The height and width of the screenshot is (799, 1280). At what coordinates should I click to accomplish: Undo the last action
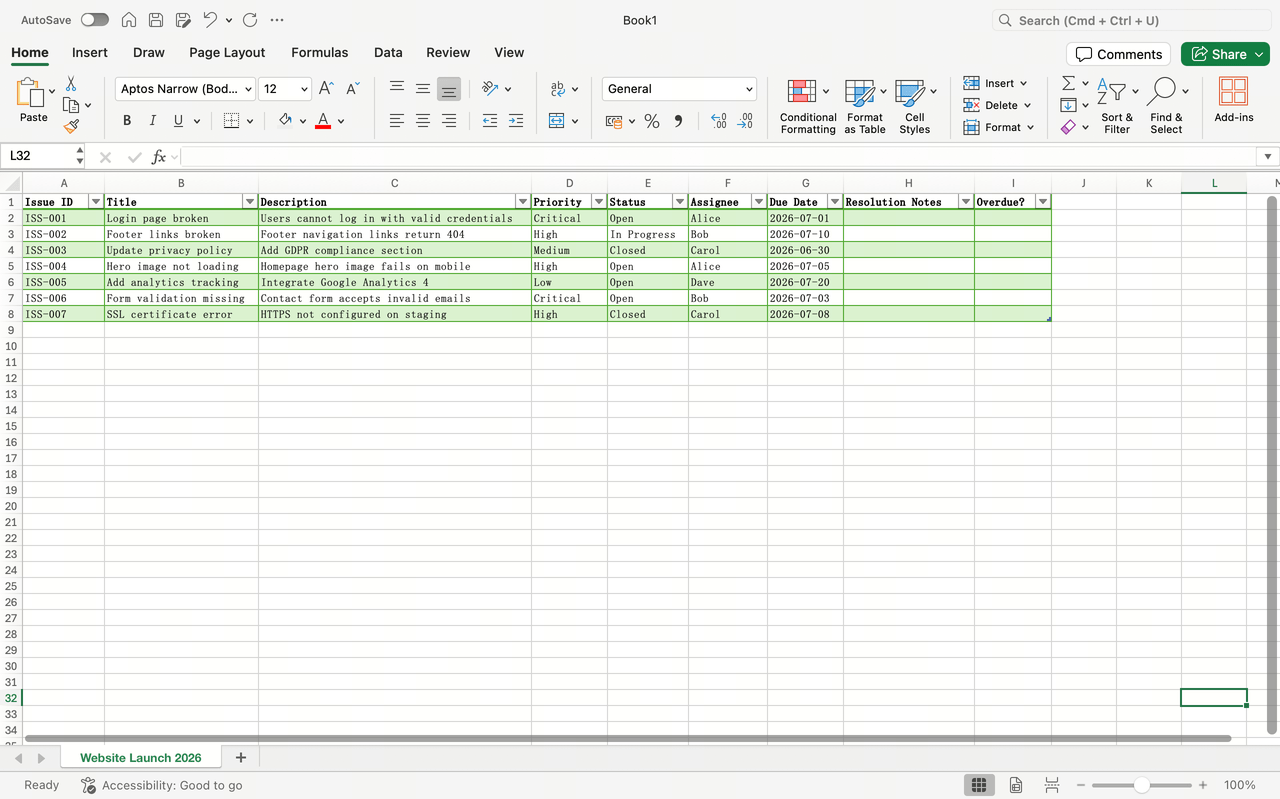pyautogui.click(x=210, y=20)
